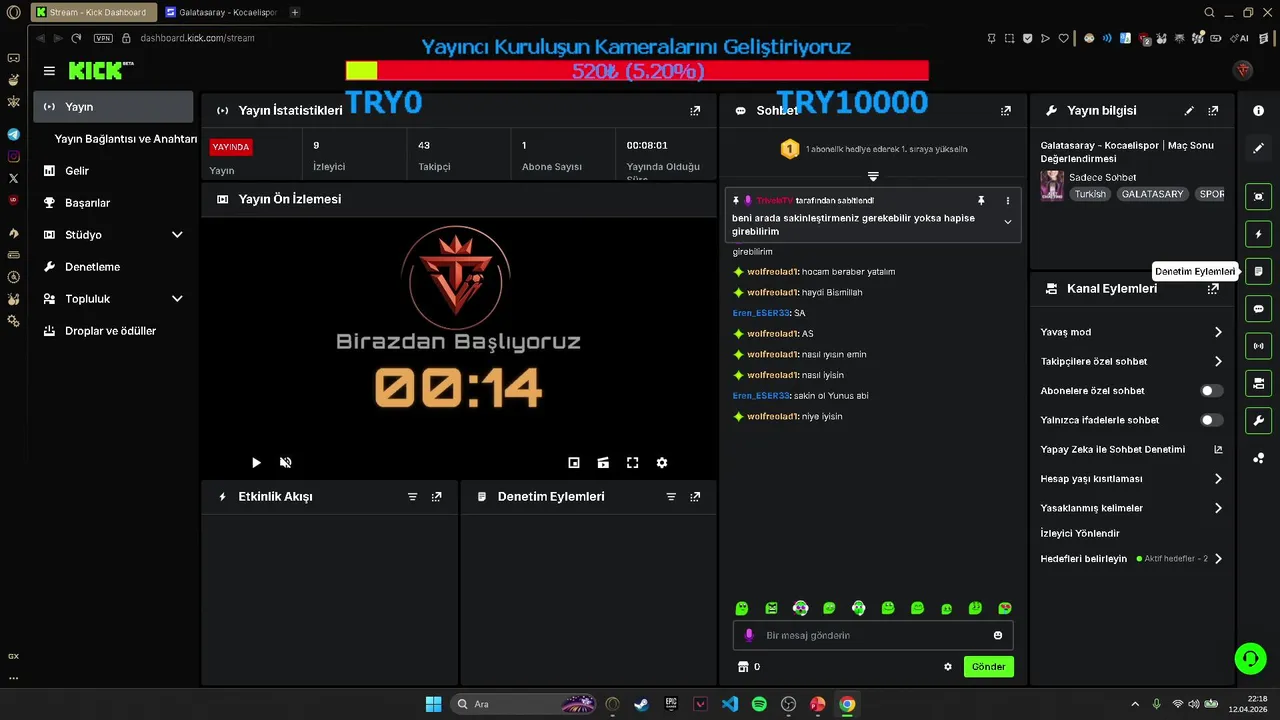
Task: Enter fullscreen in stream preview
Action: (x=632, y=463)
